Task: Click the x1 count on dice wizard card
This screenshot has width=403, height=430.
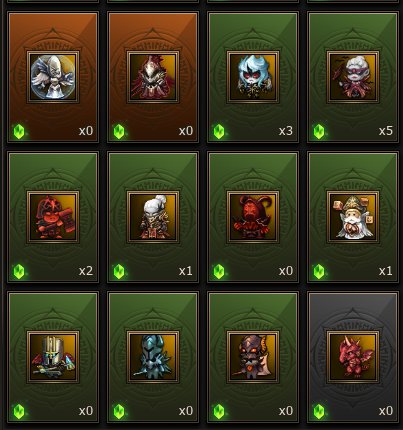Action: 386,271
